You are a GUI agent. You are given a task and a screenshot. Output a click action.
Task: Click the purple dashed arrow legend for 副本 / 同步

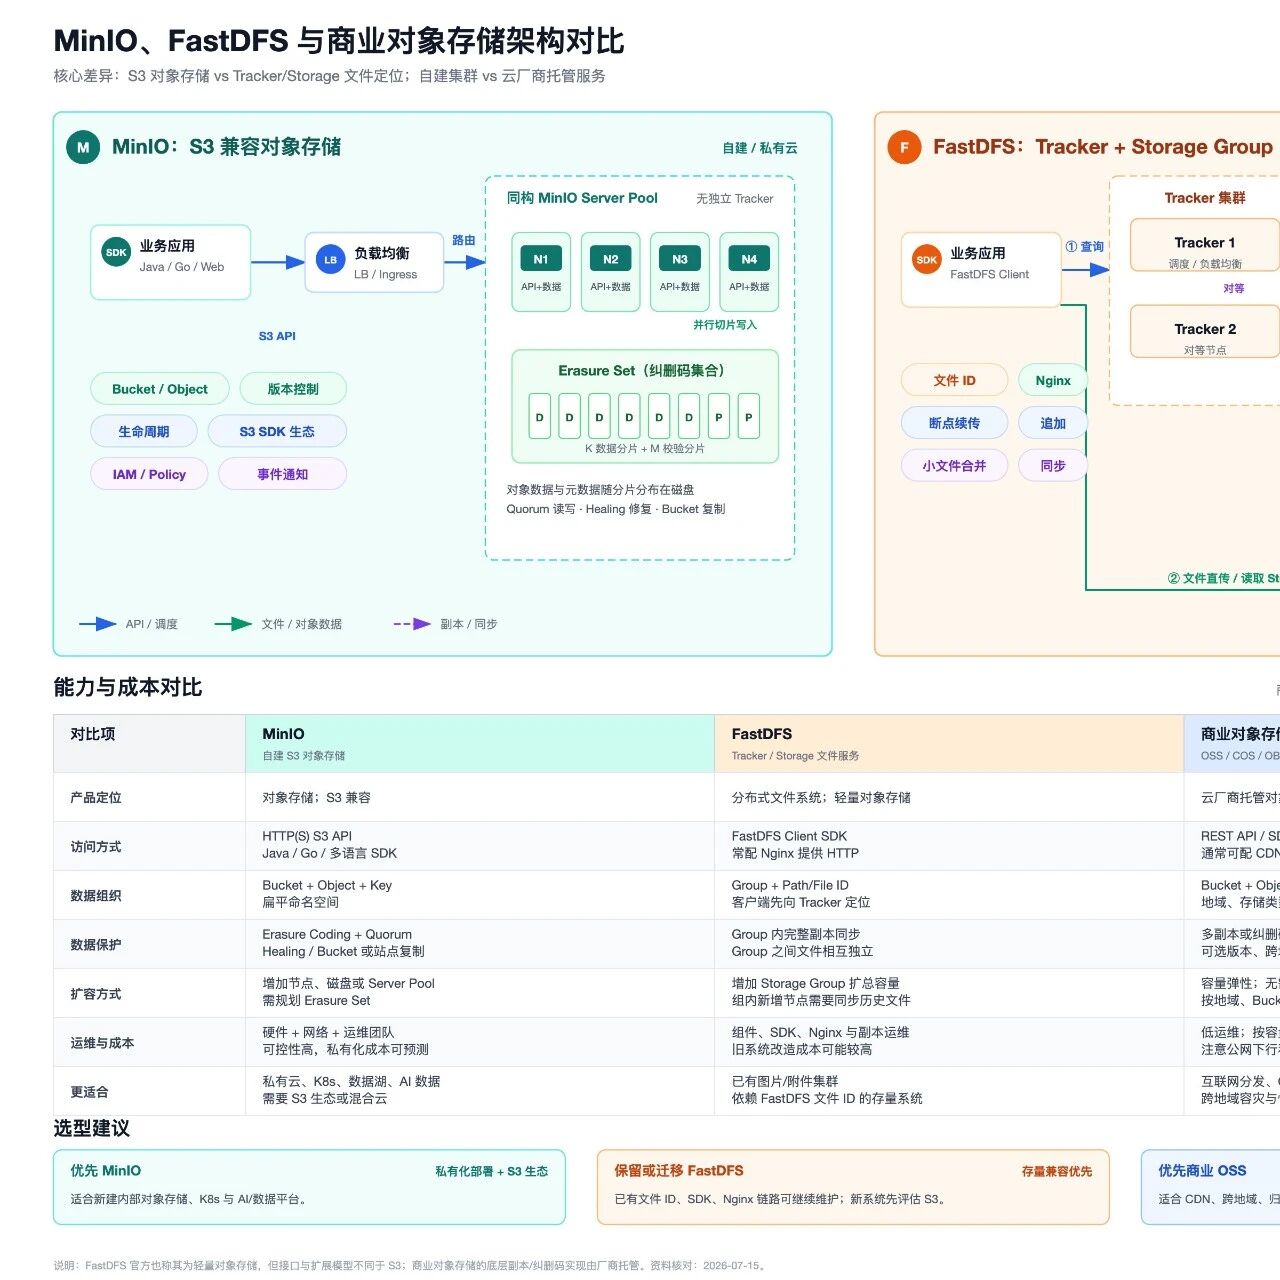point(412,624)
